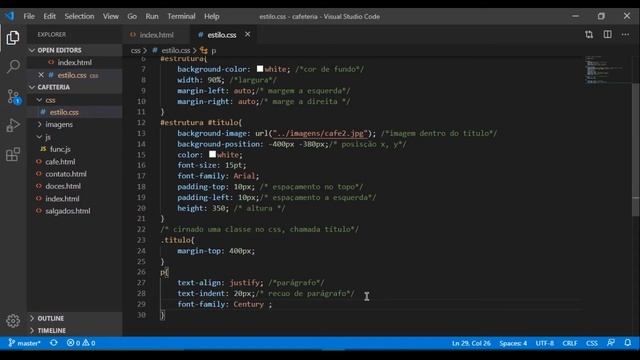The image size is (640, 360).
Task: Open the Explorer view in activity bar
Action: pos(13,38)
